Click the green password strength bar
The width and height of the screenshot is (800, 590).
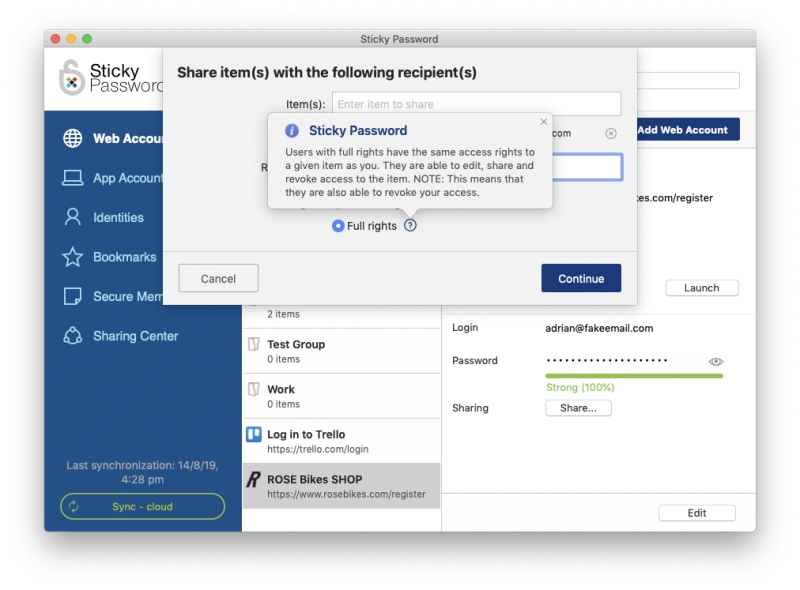tap(634, 376)
